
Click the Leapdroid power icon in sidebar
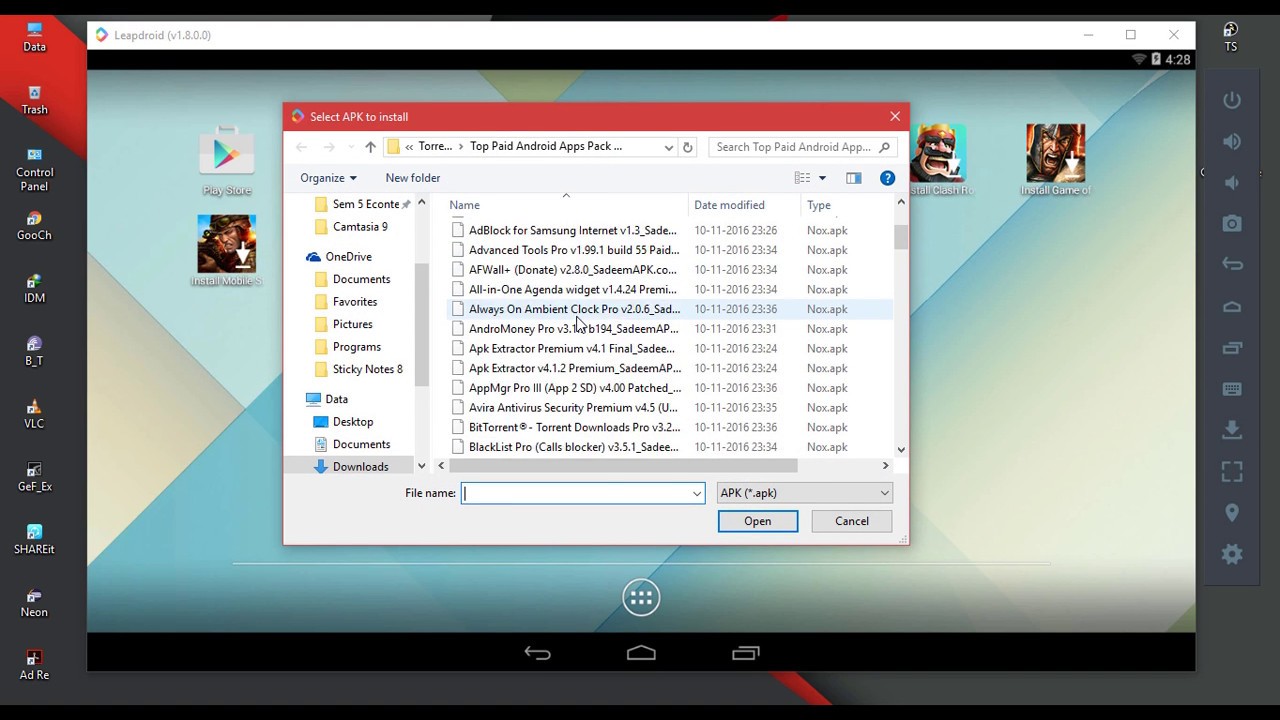tap(1232, 100)
